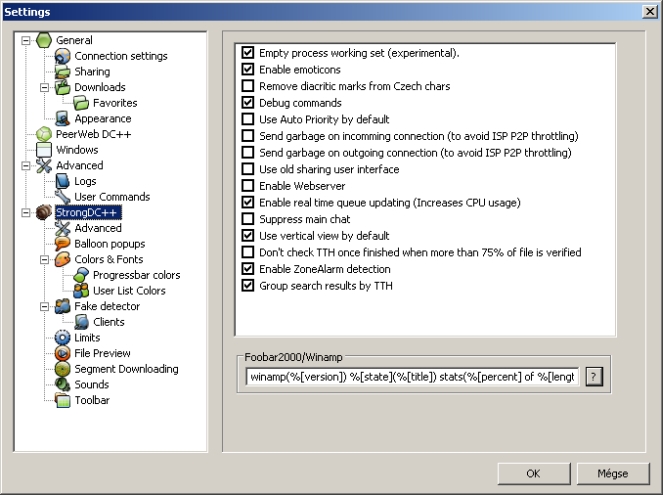
Task: Collapse the Fake detector tree node
Action: click(x=44, y=306)
